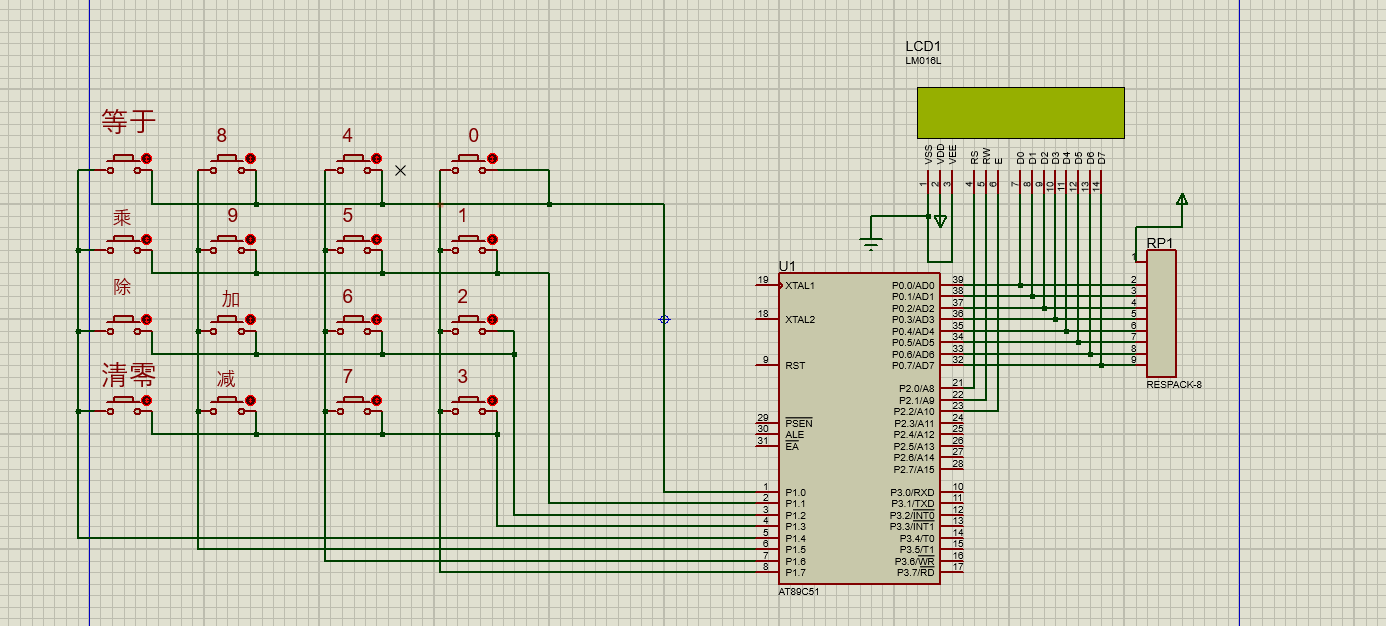Click the power arrow terminal above RP1
The height and width of the screenshot is (626, 1386).
point(1182,201)
